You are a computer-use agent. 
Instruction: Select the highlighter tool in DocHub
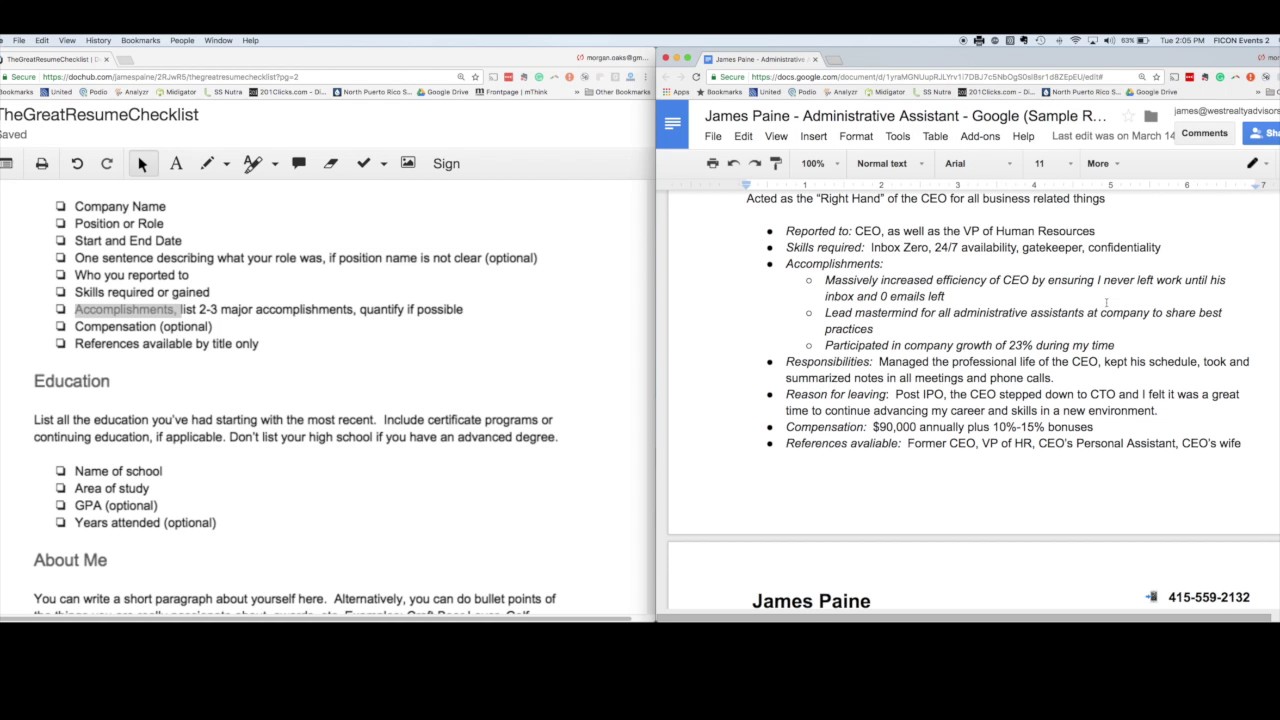(x=252, y=164)
